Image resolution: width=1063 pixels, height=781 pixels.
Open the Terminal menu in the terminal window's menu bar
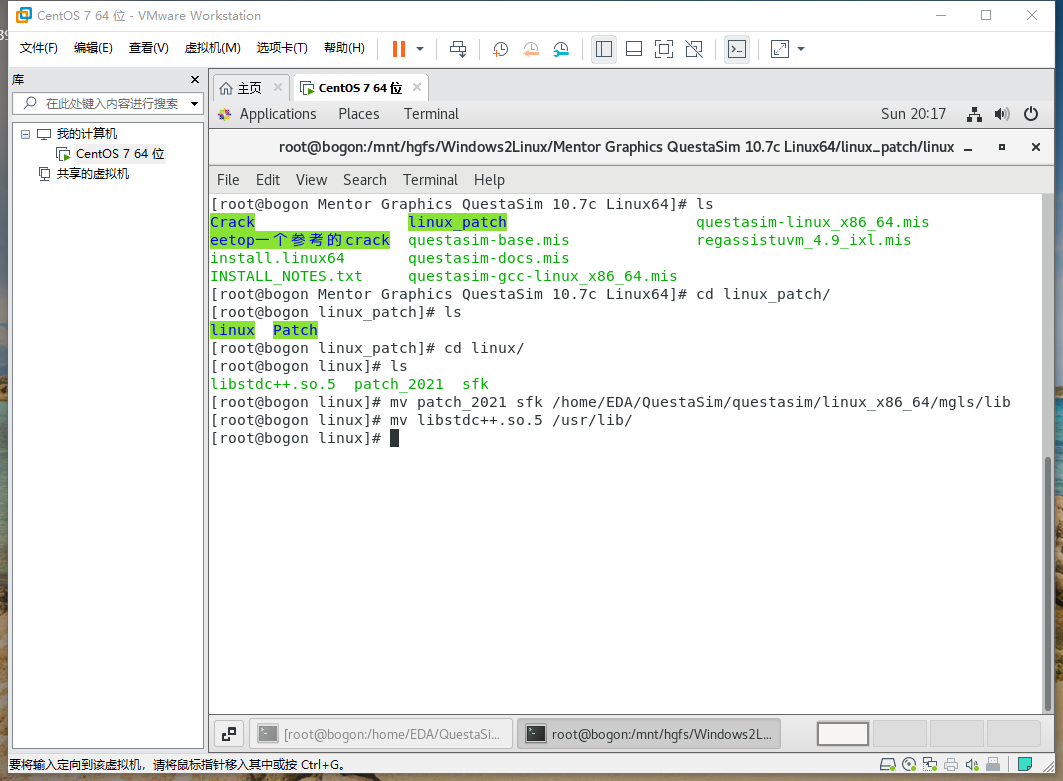(430, 180)
